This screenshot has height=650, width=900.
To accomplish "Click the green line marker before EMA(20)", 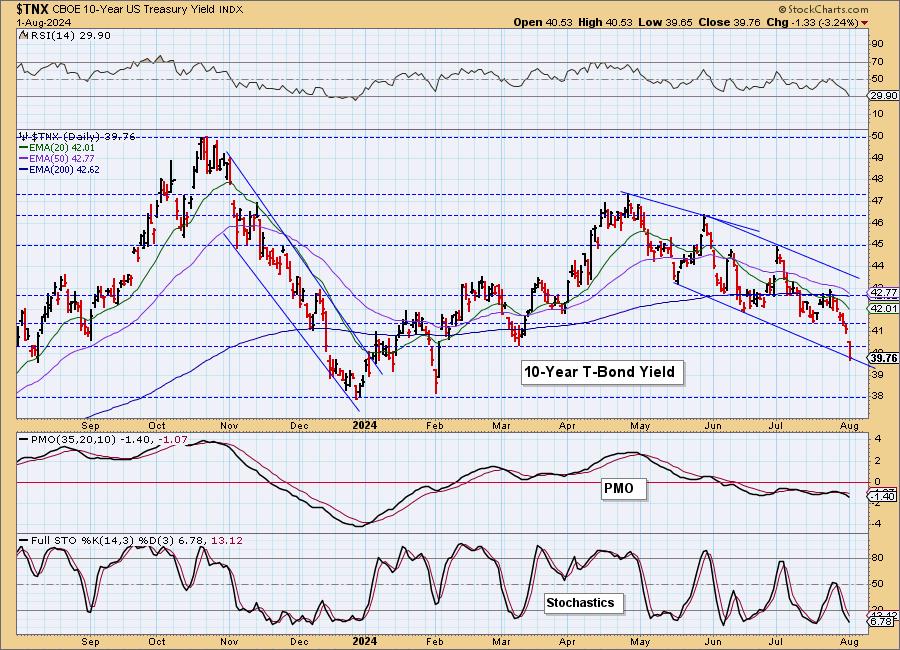I will [24, 148].
